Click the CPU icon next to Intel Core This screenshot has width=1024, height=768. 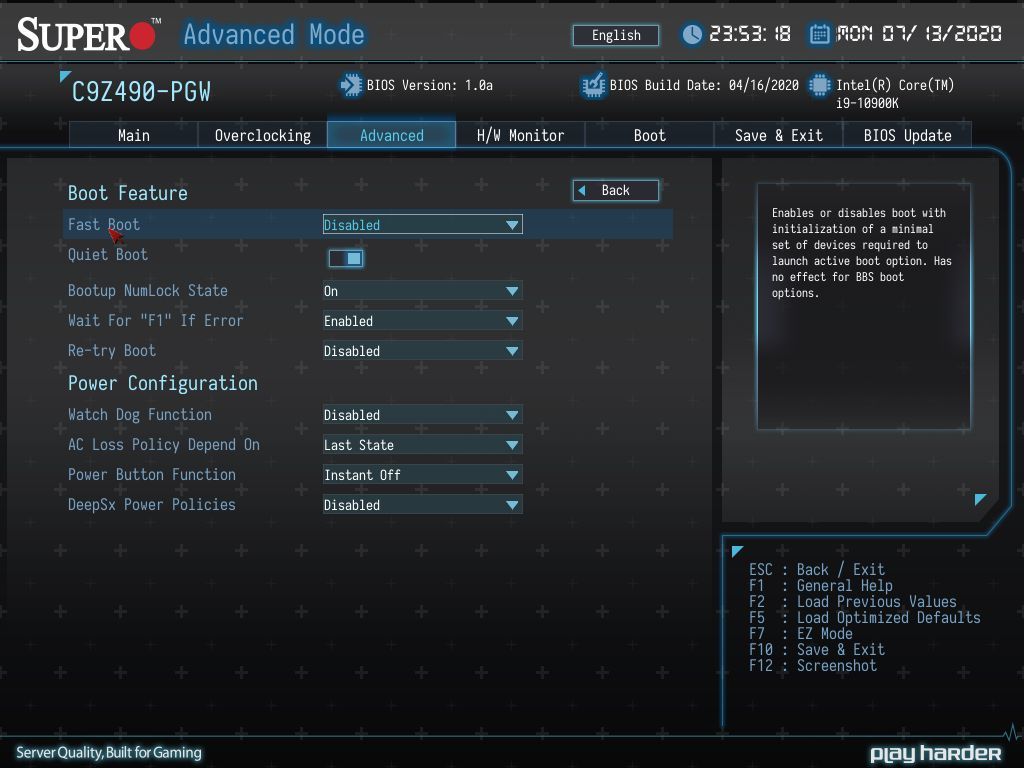[820, 85]
